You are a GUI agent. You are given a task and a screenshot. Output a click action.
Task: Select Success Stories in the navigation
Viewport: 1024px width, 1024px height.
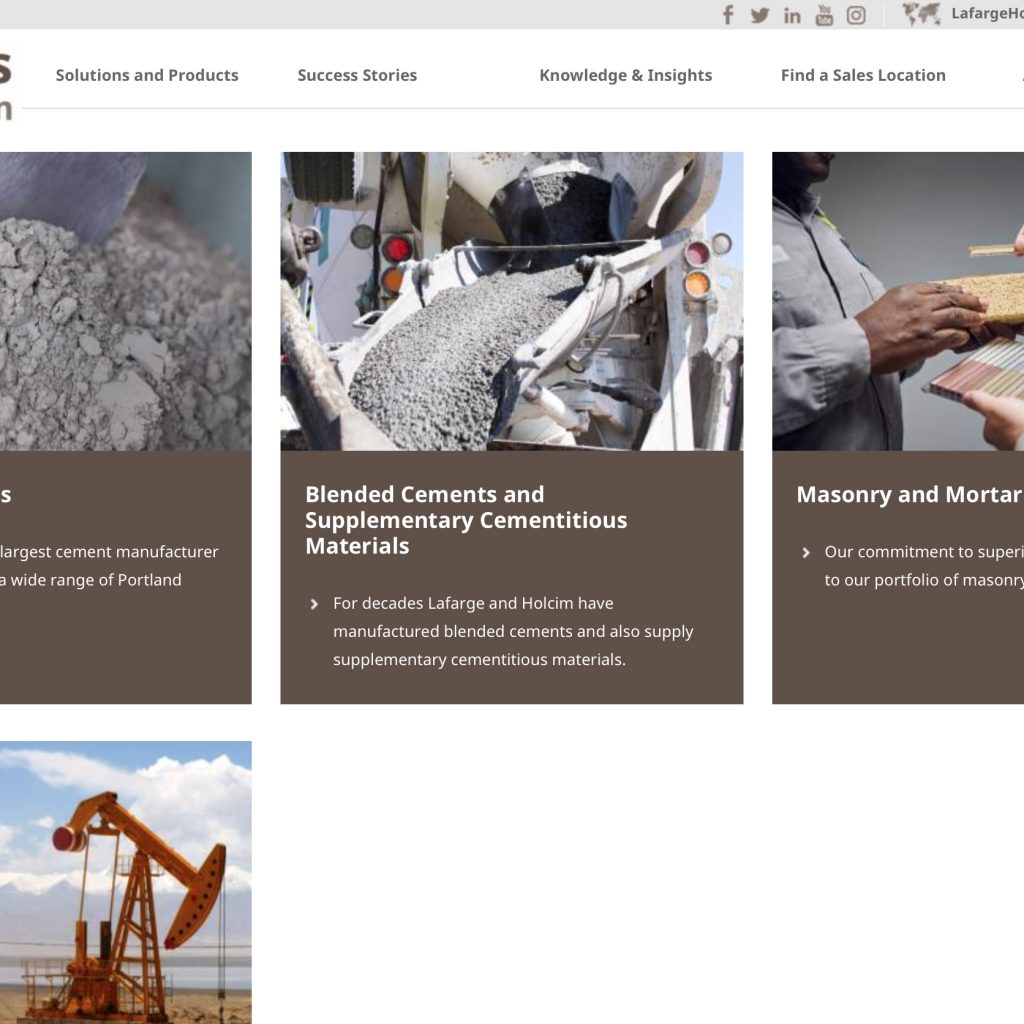357,75
